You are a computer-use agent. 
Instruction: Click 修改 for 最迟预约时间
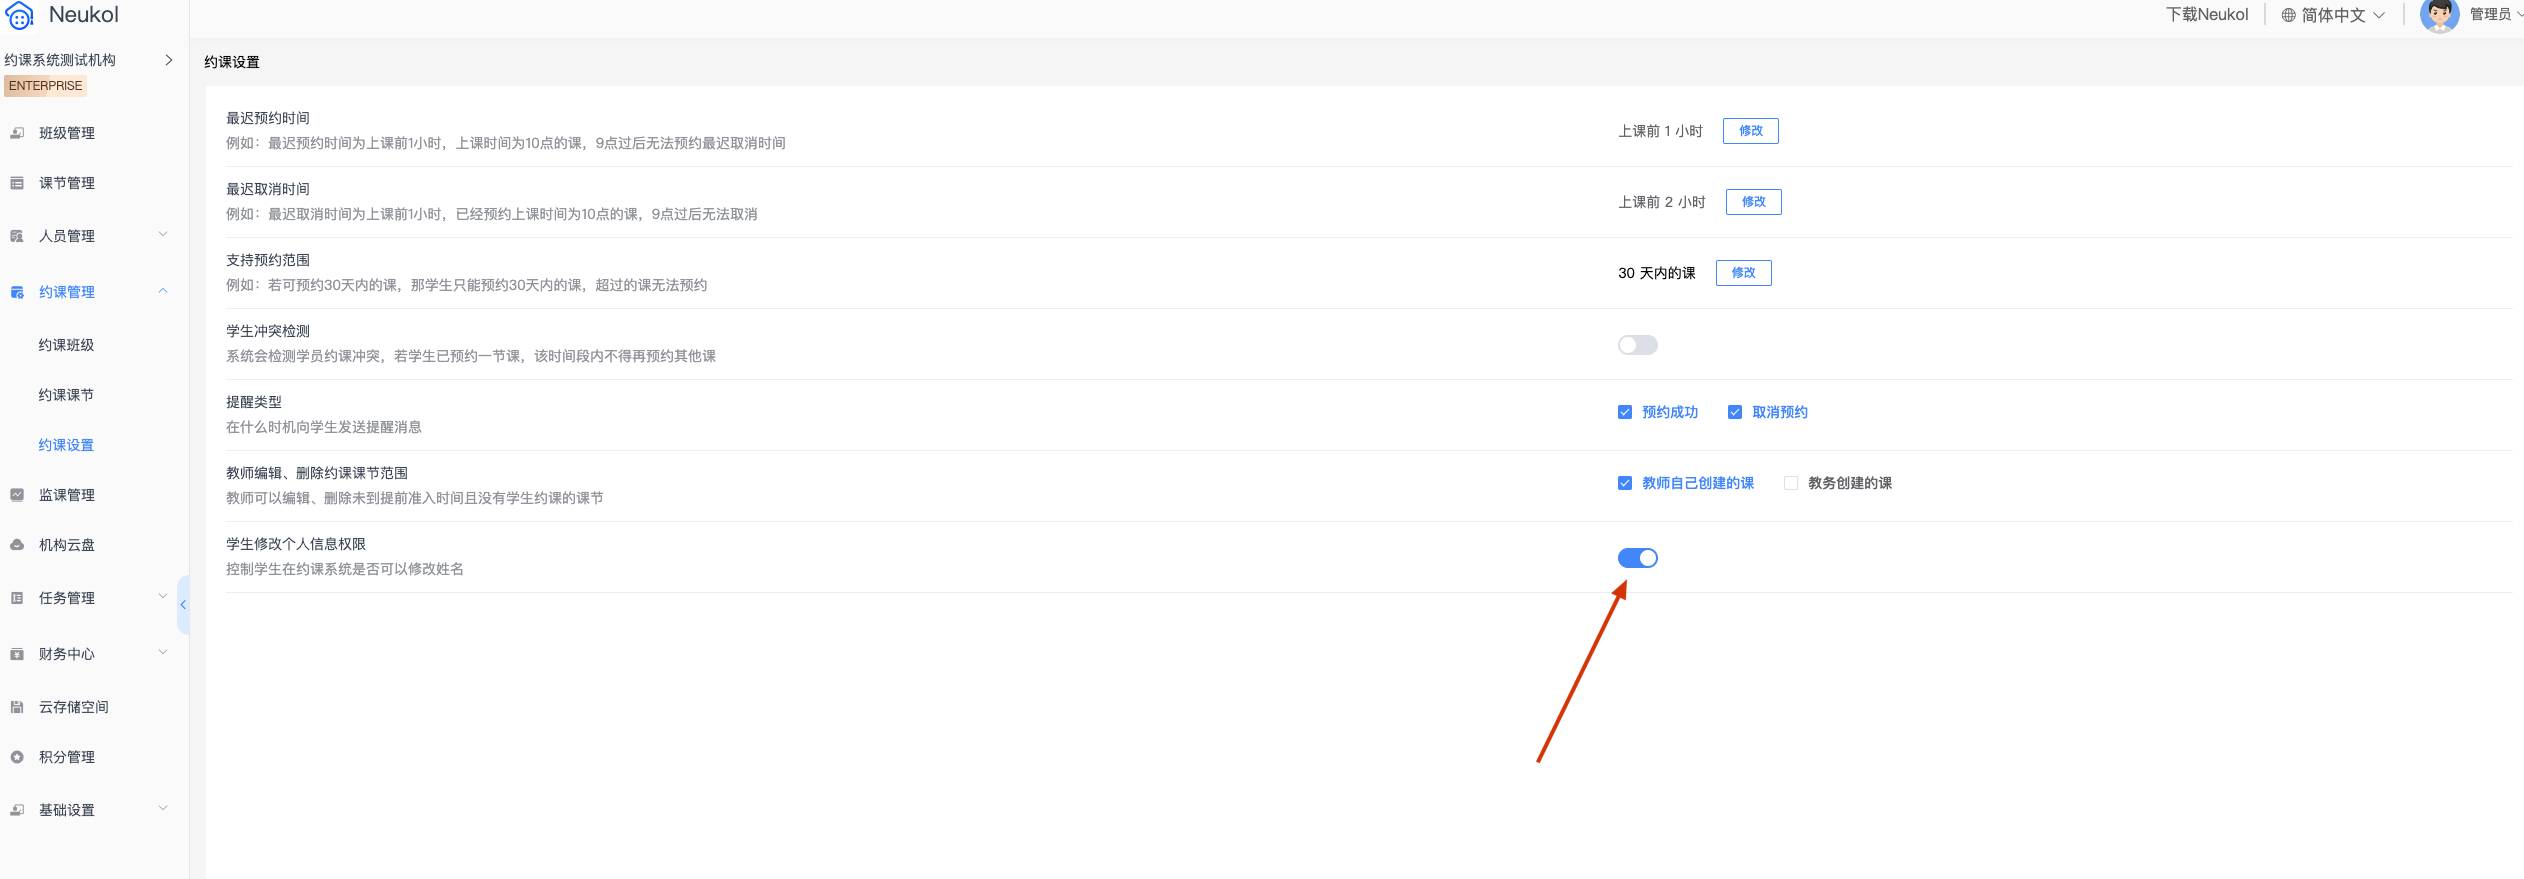pos(1750,131)
